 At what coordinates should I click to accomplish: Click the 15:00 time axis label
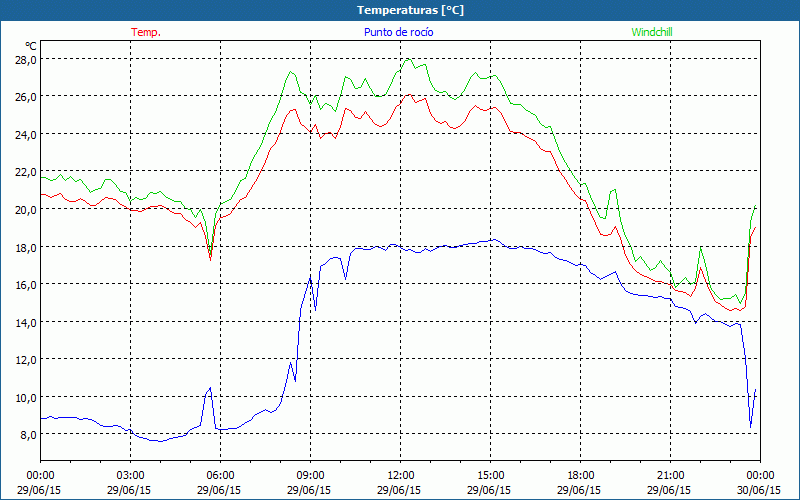coord(490,476)
